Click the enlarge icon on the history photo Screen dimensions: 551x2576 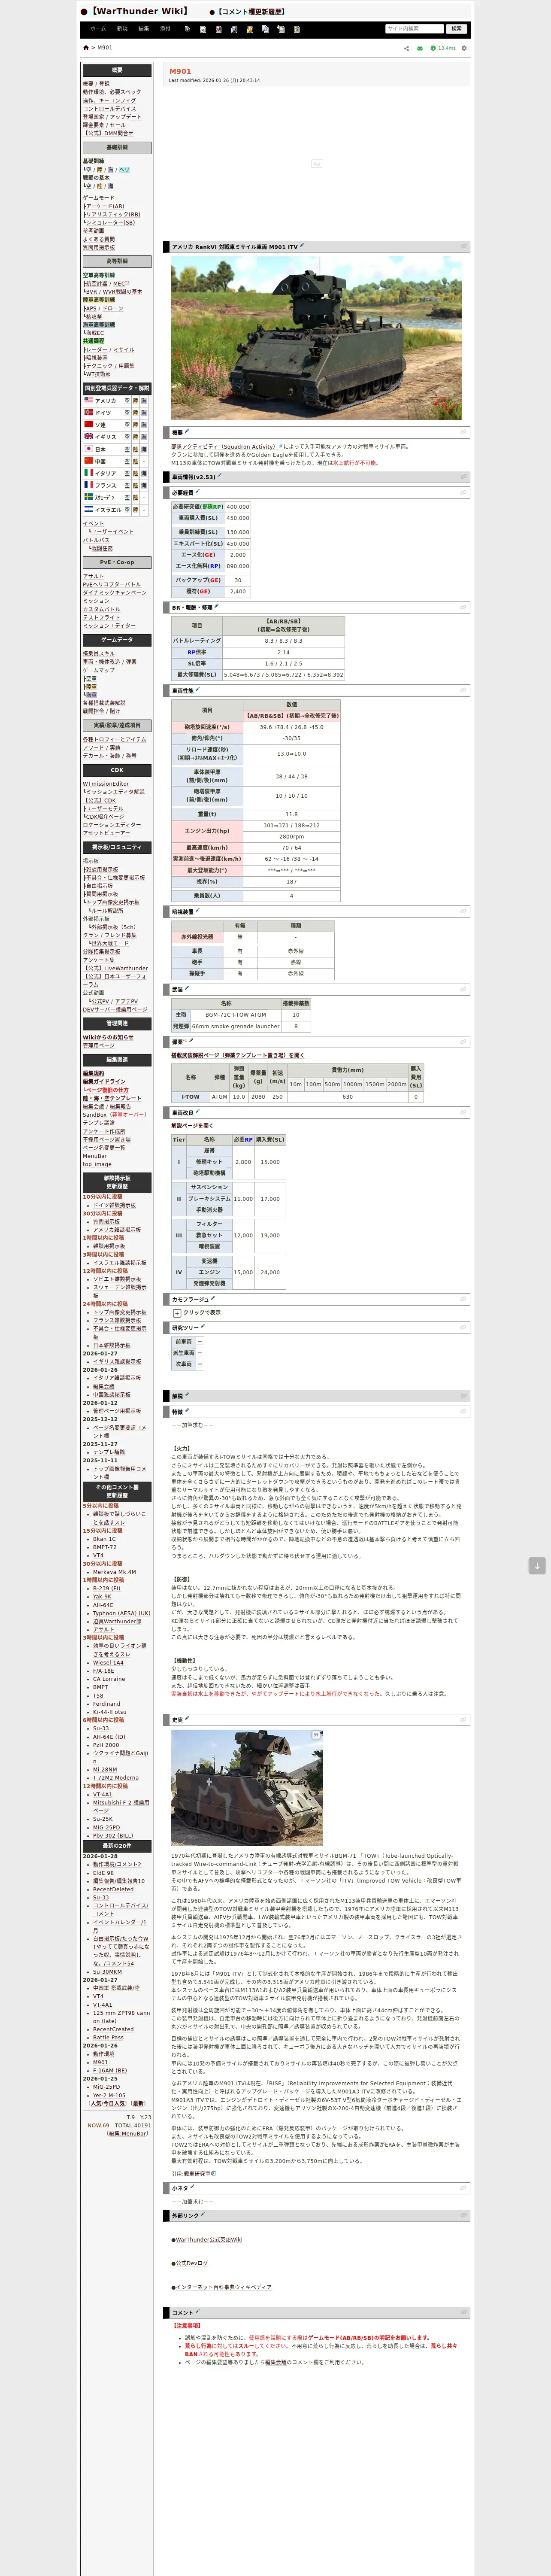coord(316,1735)
